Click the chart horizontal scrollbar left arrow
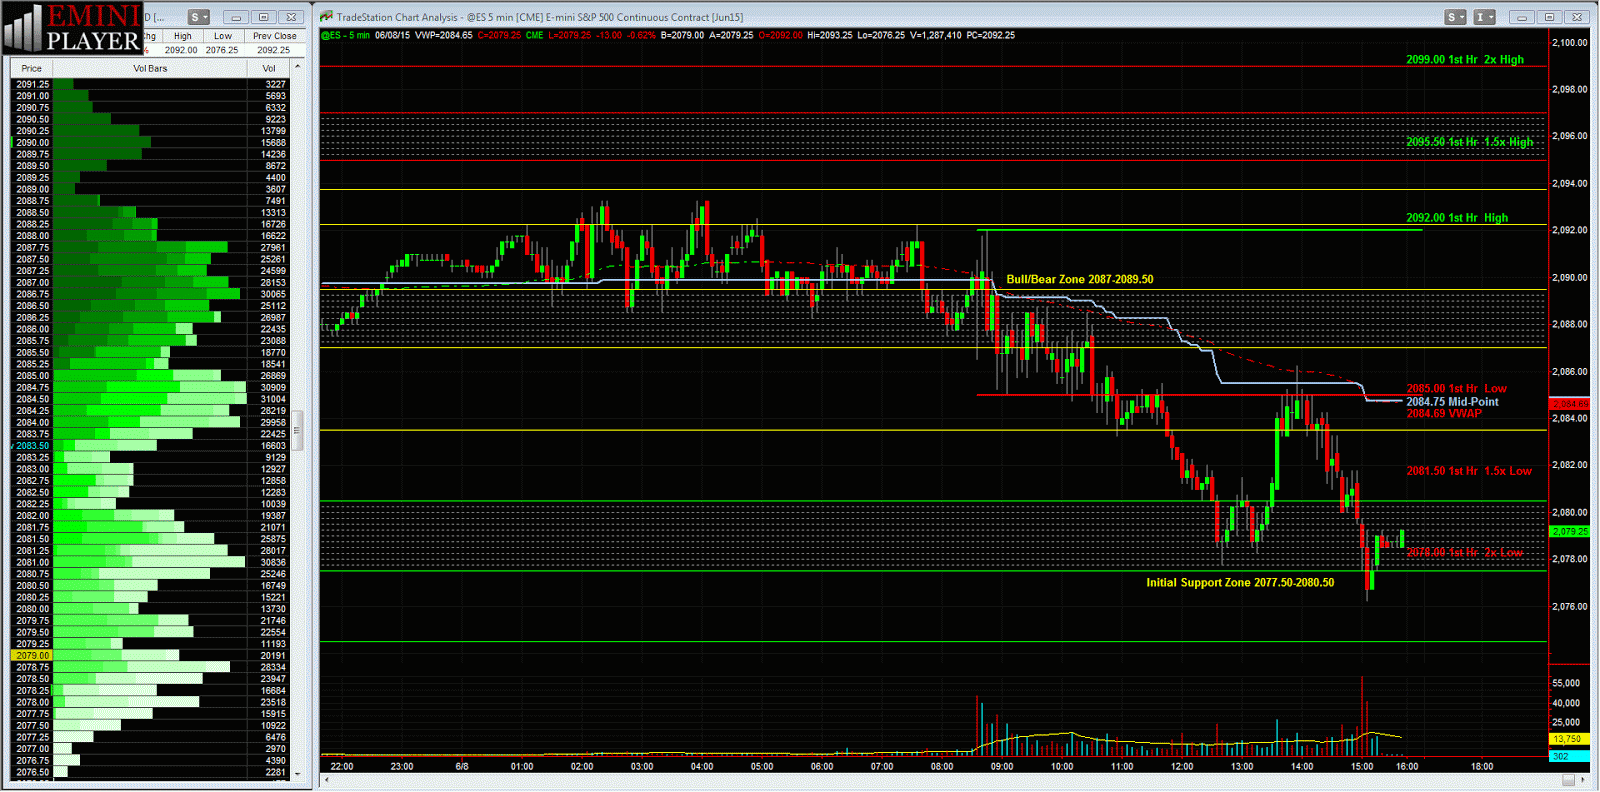Image resolution: width=1600 pixels, height=792 pixels. click(327, 780)
